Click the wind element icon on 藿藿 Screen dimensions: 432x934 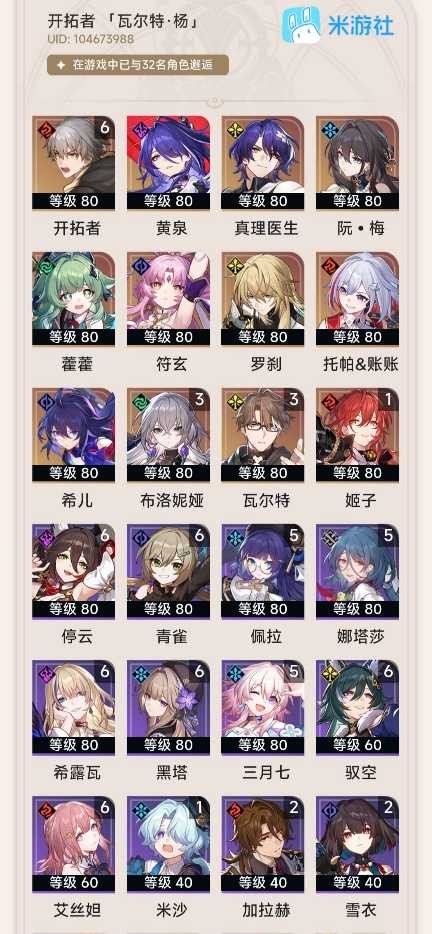pyautogui.click(x=45, y=265)
